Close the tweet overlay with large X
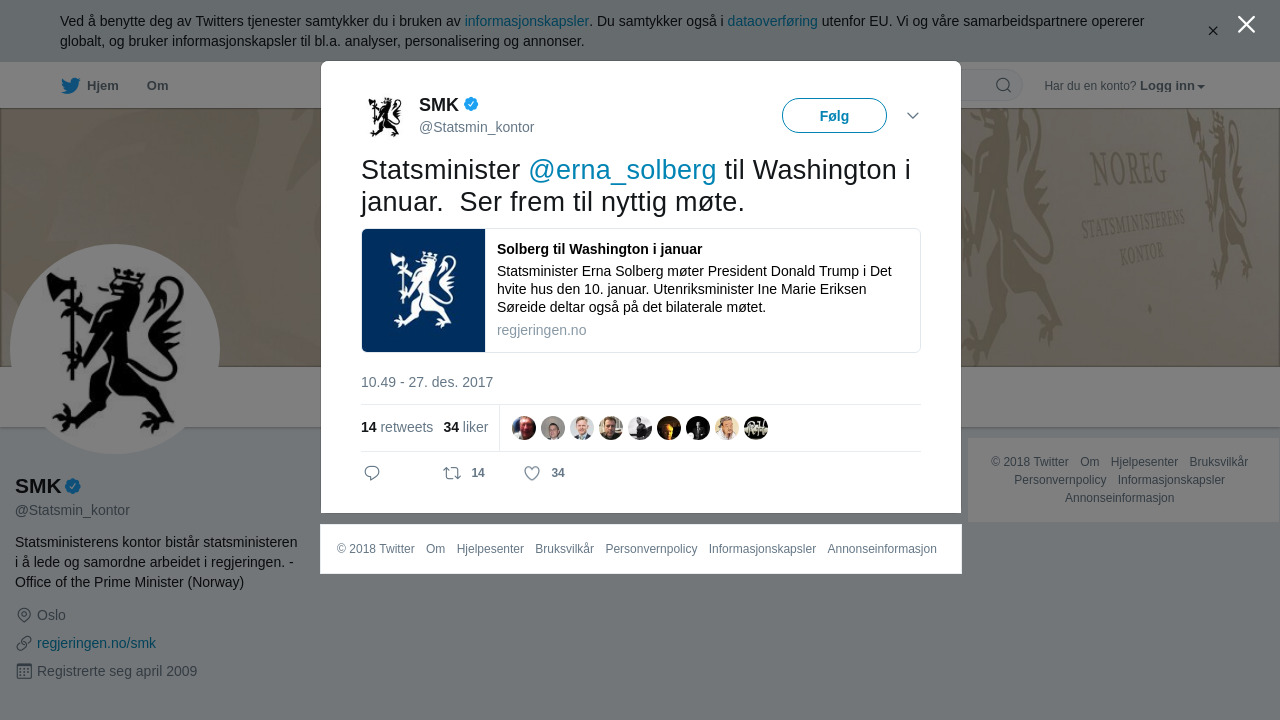 (1246, 24)
